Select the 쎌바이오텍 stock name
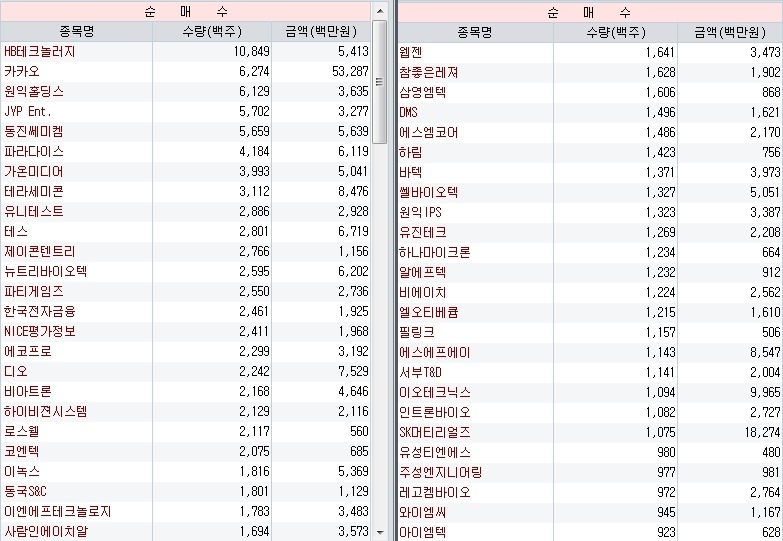 pos(428,192)
